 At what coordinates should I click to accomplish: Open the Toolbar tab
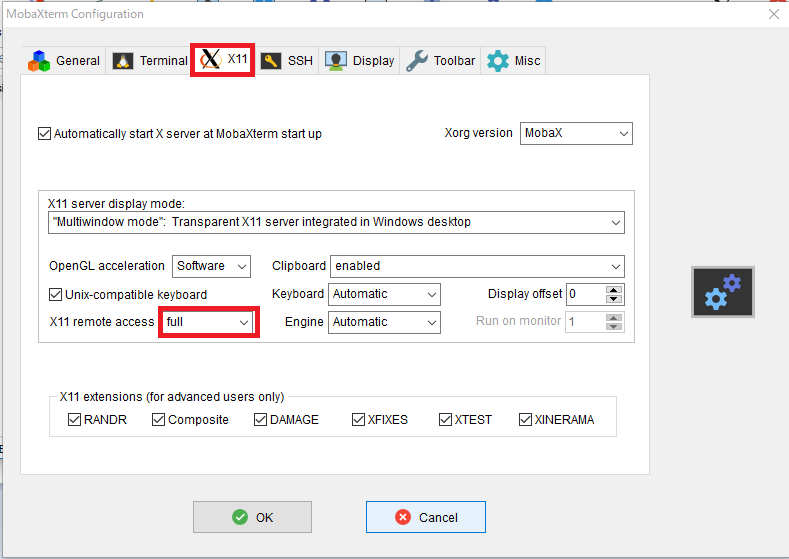point(440,61)
